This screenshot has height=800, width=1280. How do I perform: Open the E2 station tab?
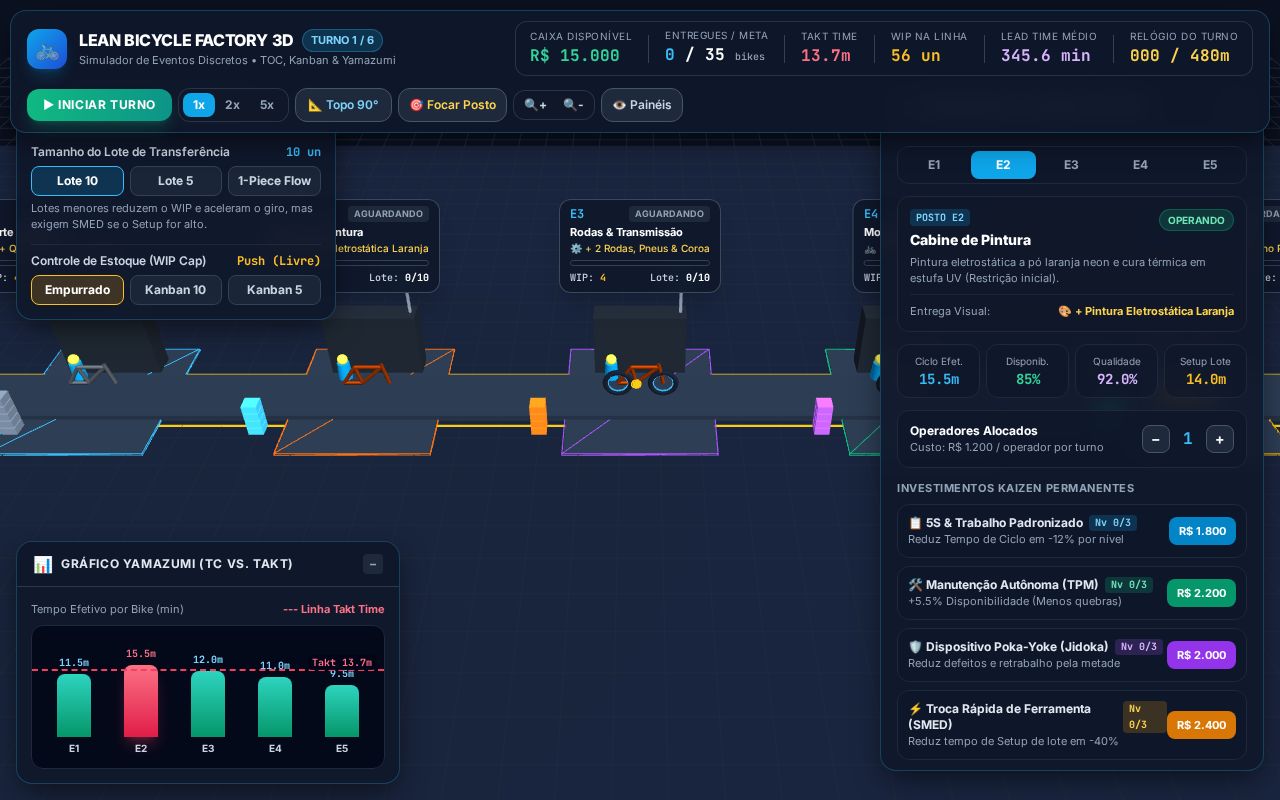1003,165
